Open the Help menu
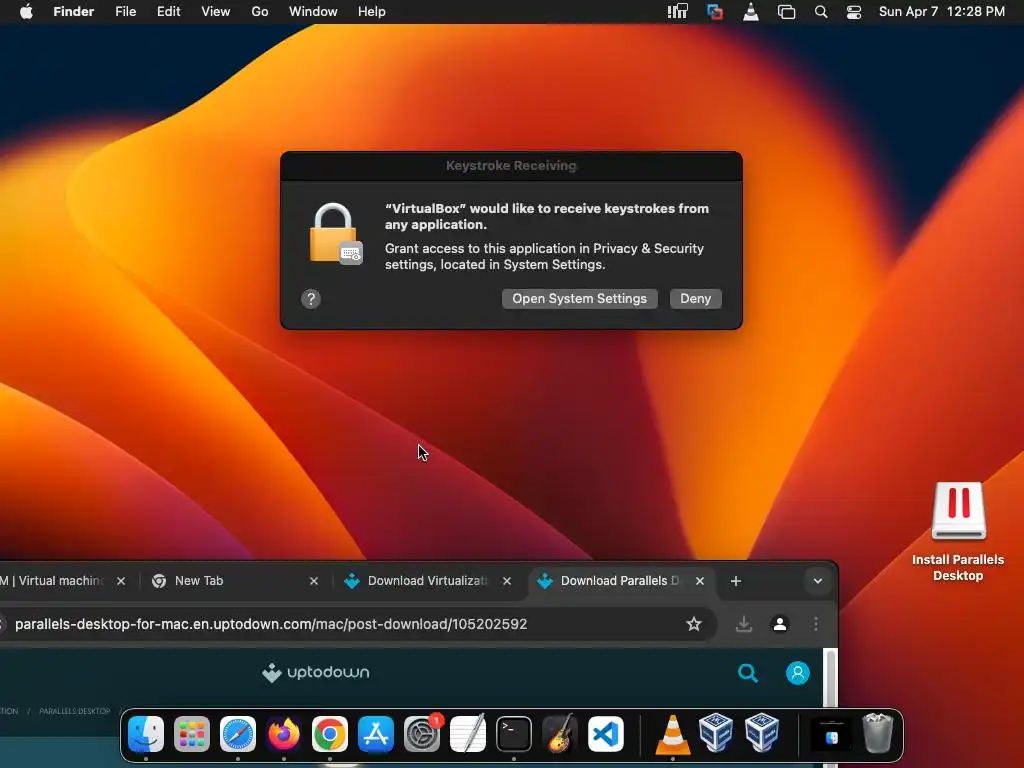 372,12
